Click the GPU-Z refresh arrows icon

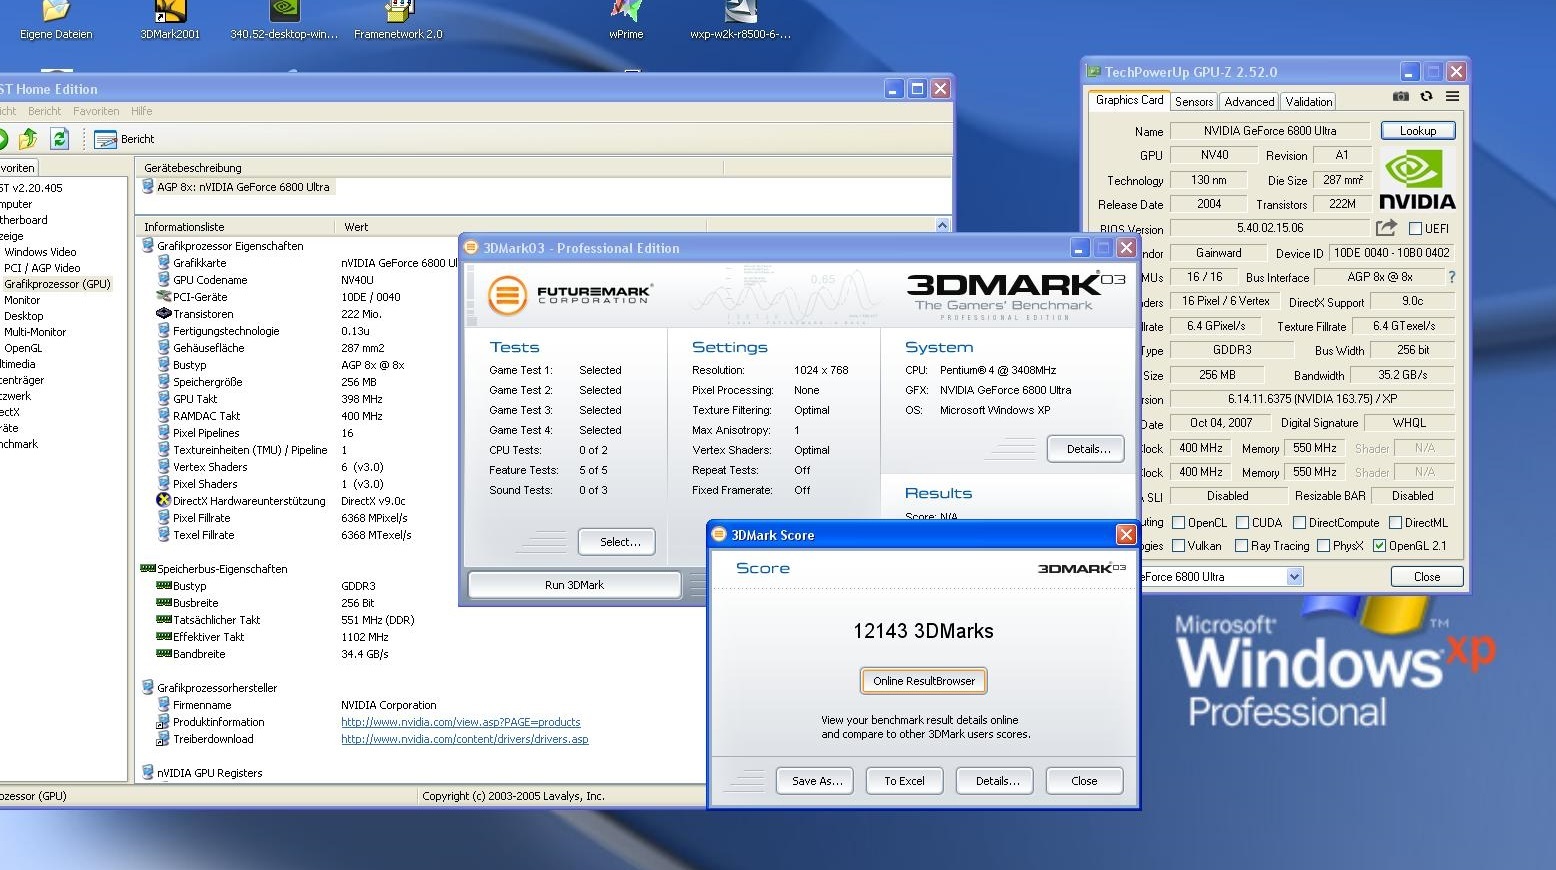1426,96
